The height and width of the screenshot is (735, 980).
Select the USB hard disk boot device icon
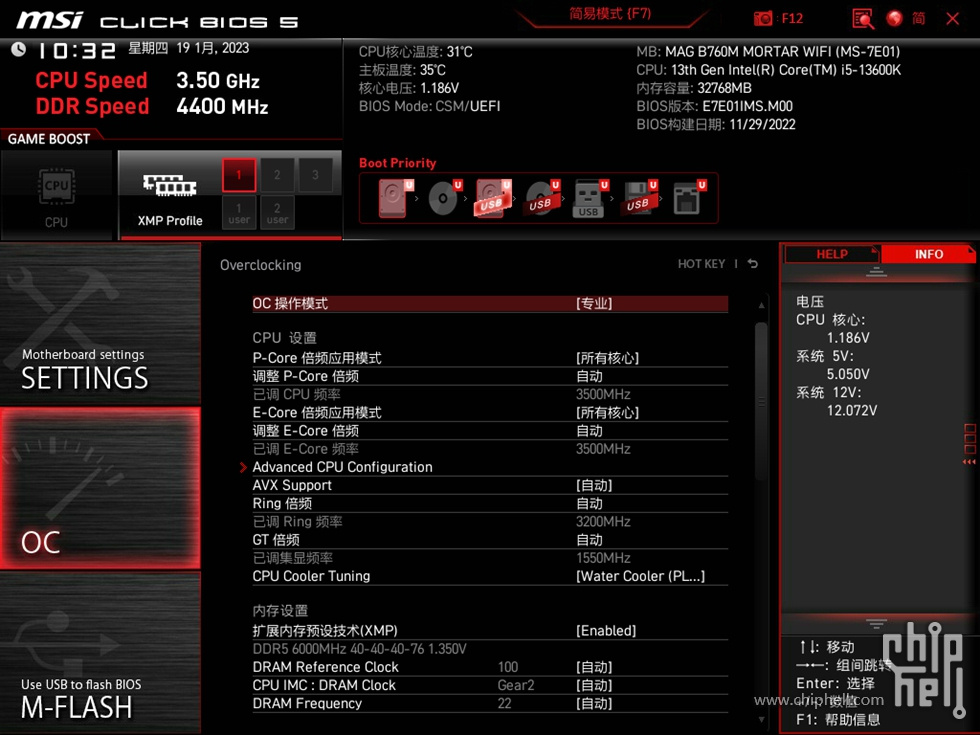click(493, 198)
